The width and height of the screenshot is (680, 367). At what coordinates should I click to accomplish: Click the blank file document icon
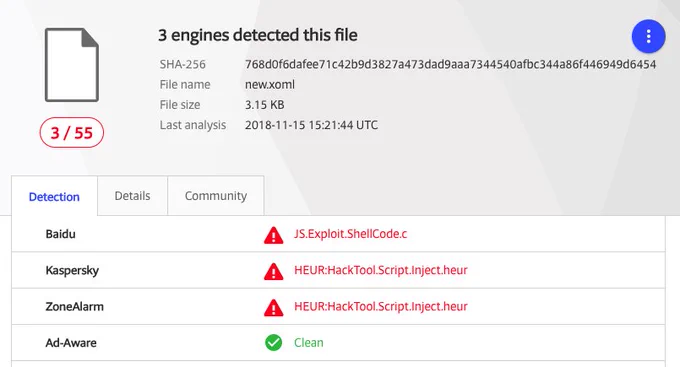(x=72, y=65)
